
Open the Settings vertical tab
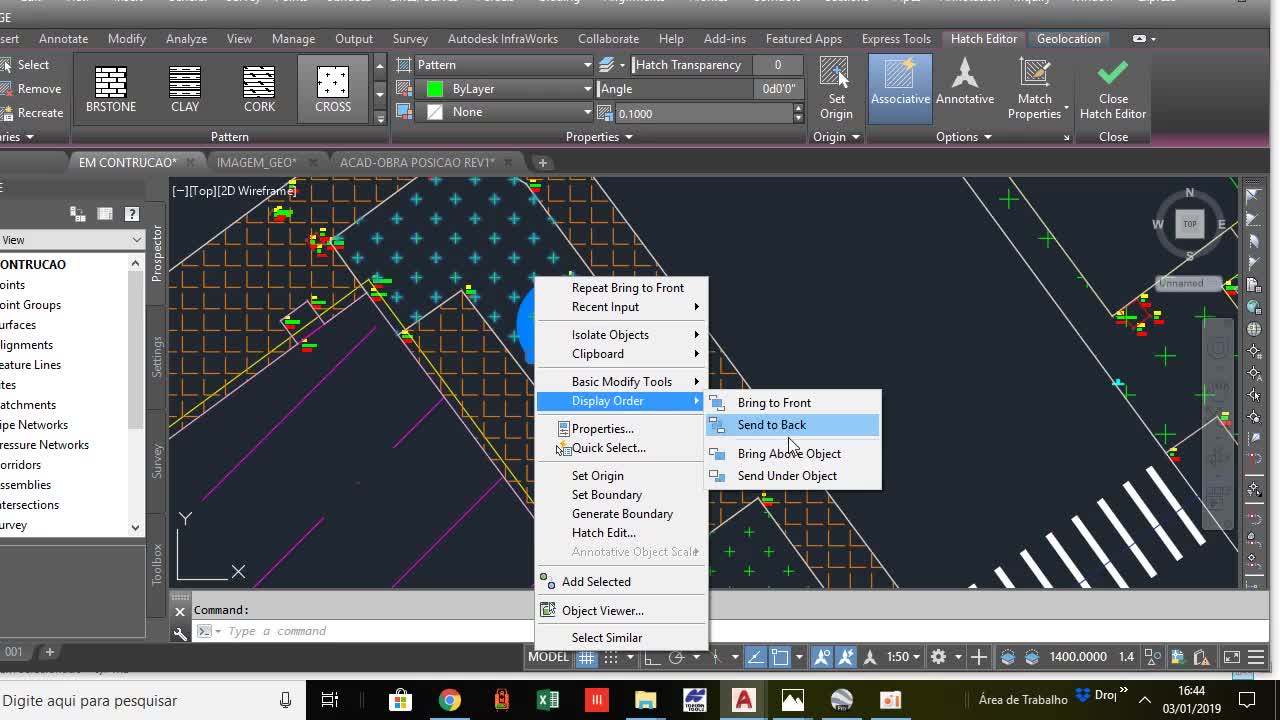[x=157, y=357]
